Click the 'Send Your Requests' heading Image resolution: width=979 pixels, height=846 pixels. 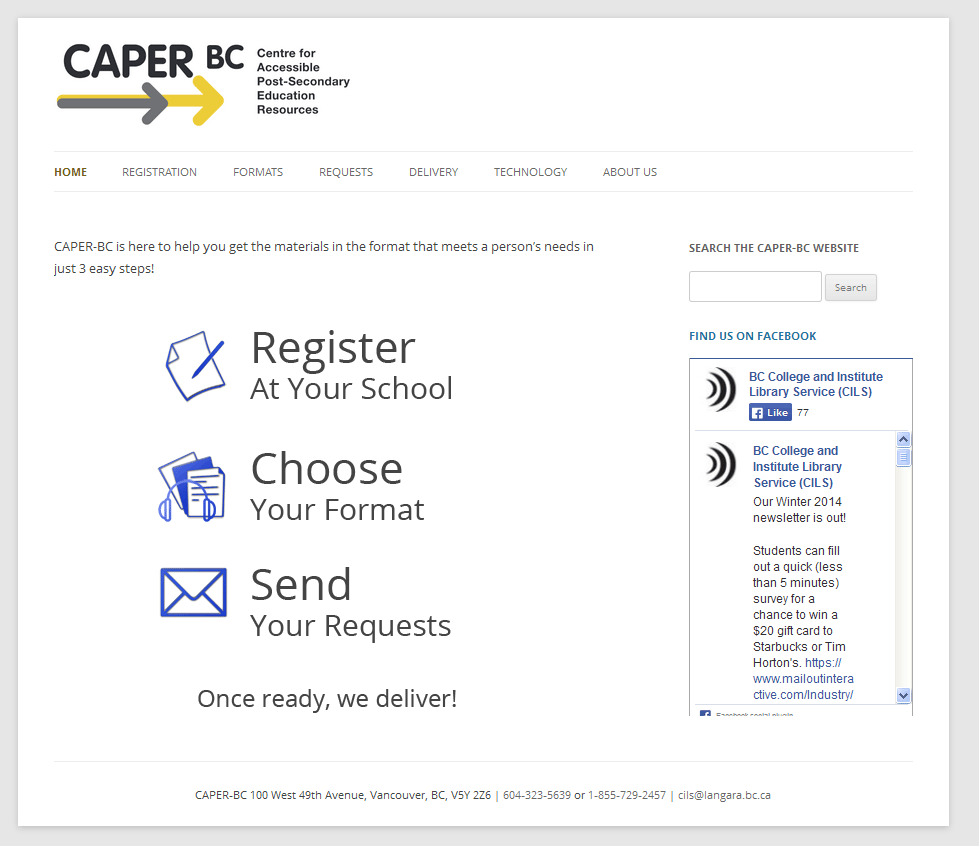[350, 603]
